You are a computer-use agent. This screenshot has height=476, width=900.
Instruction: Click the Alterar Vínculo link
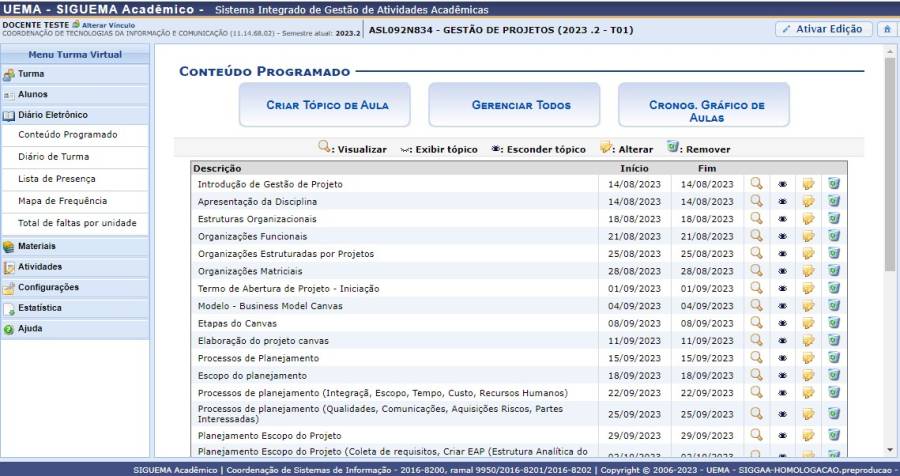[x=108, y=24]
